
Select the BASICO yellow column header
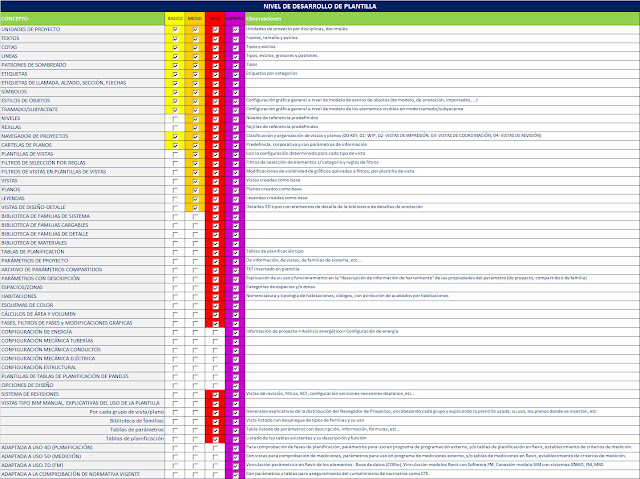click(x=175, y=19)
